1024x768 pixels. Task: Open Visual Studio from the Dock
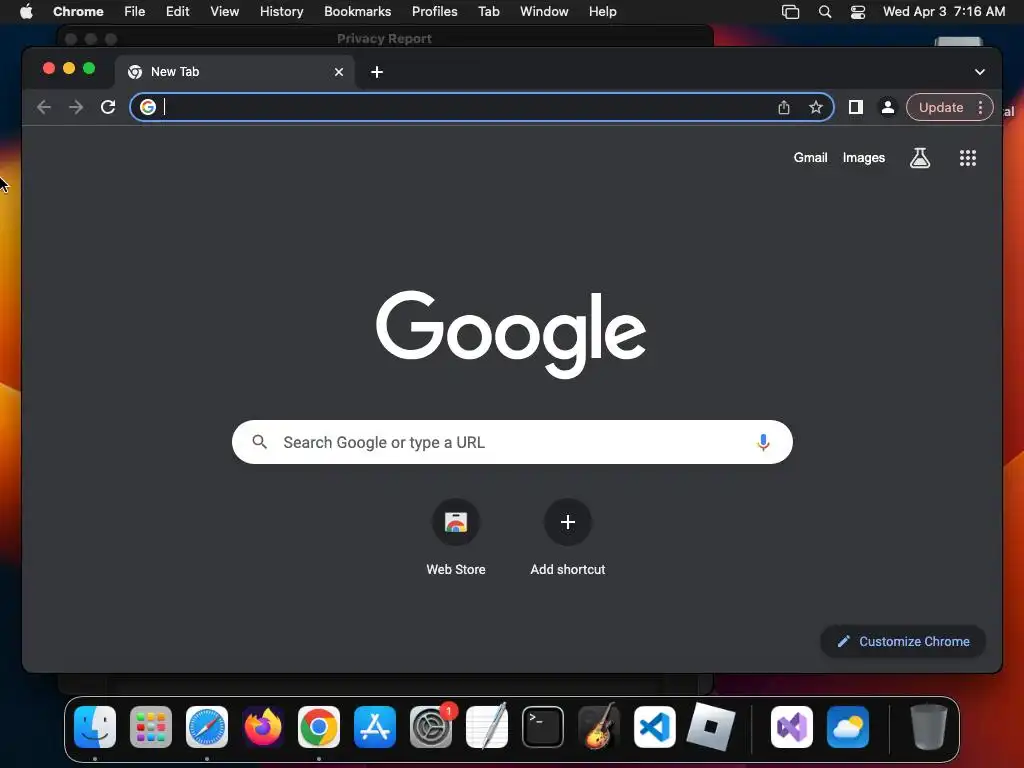(x=792, y=727)
